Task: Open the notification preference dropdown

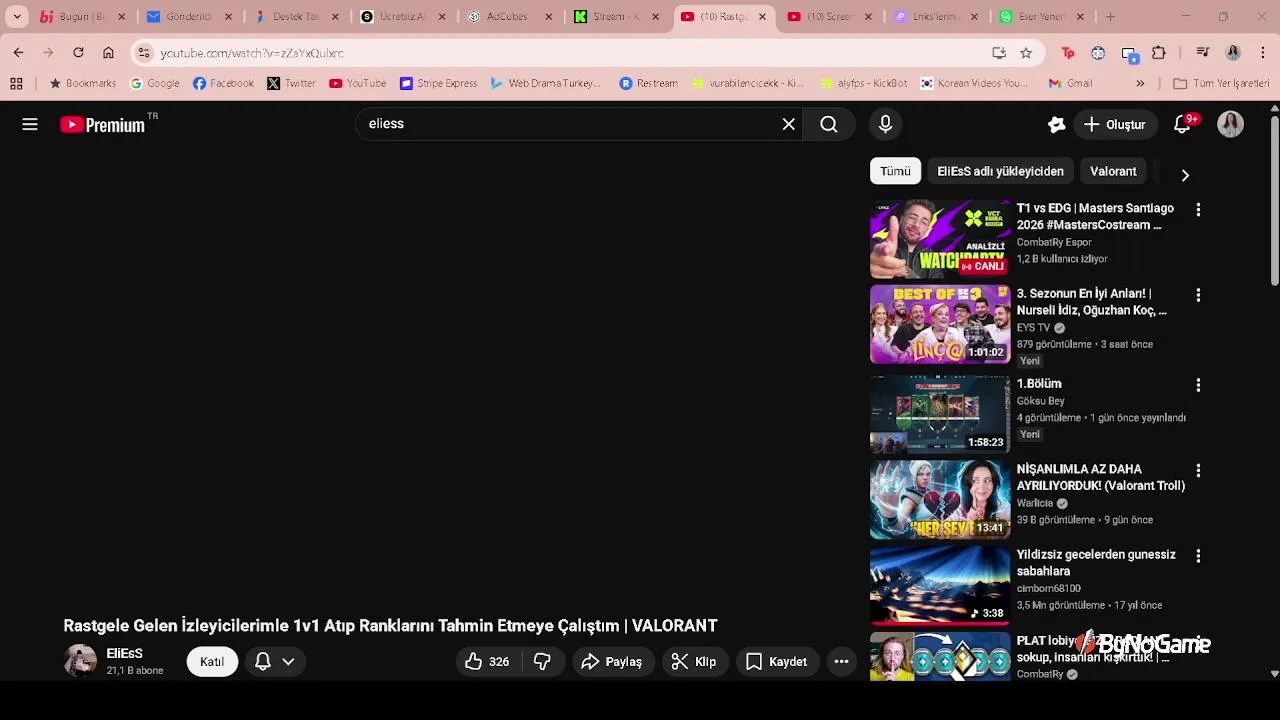Action: (x=274, y=661)
